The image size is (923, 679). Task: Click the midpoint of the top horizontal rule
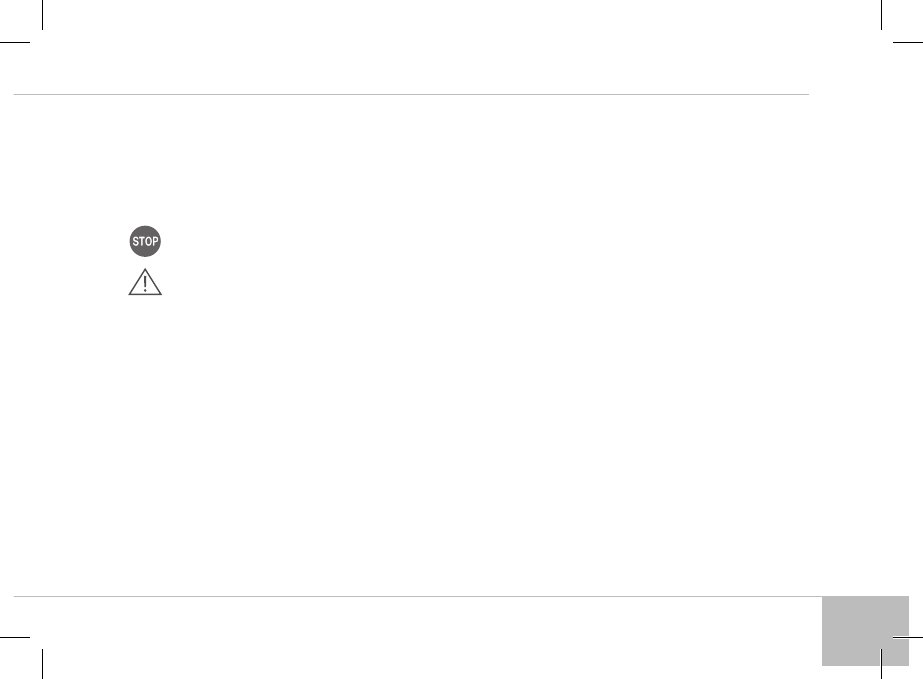pyautogui.click(x=411, y=95)
